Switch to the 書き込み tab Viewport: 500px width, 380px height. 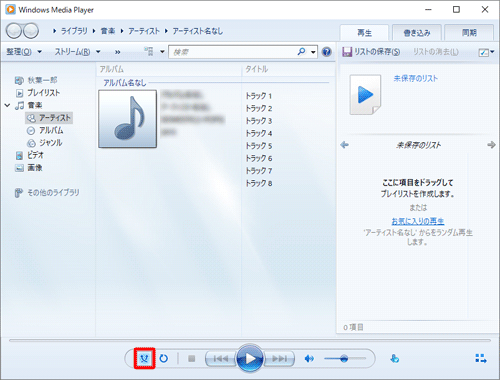pos(417,33)
